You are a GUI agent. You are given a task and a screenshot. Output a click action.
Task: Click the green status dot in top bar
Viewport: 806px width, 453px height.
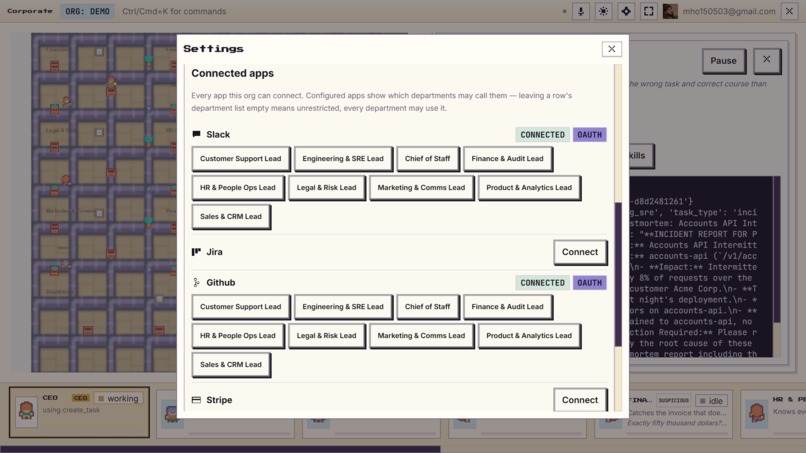click(564, 11)
